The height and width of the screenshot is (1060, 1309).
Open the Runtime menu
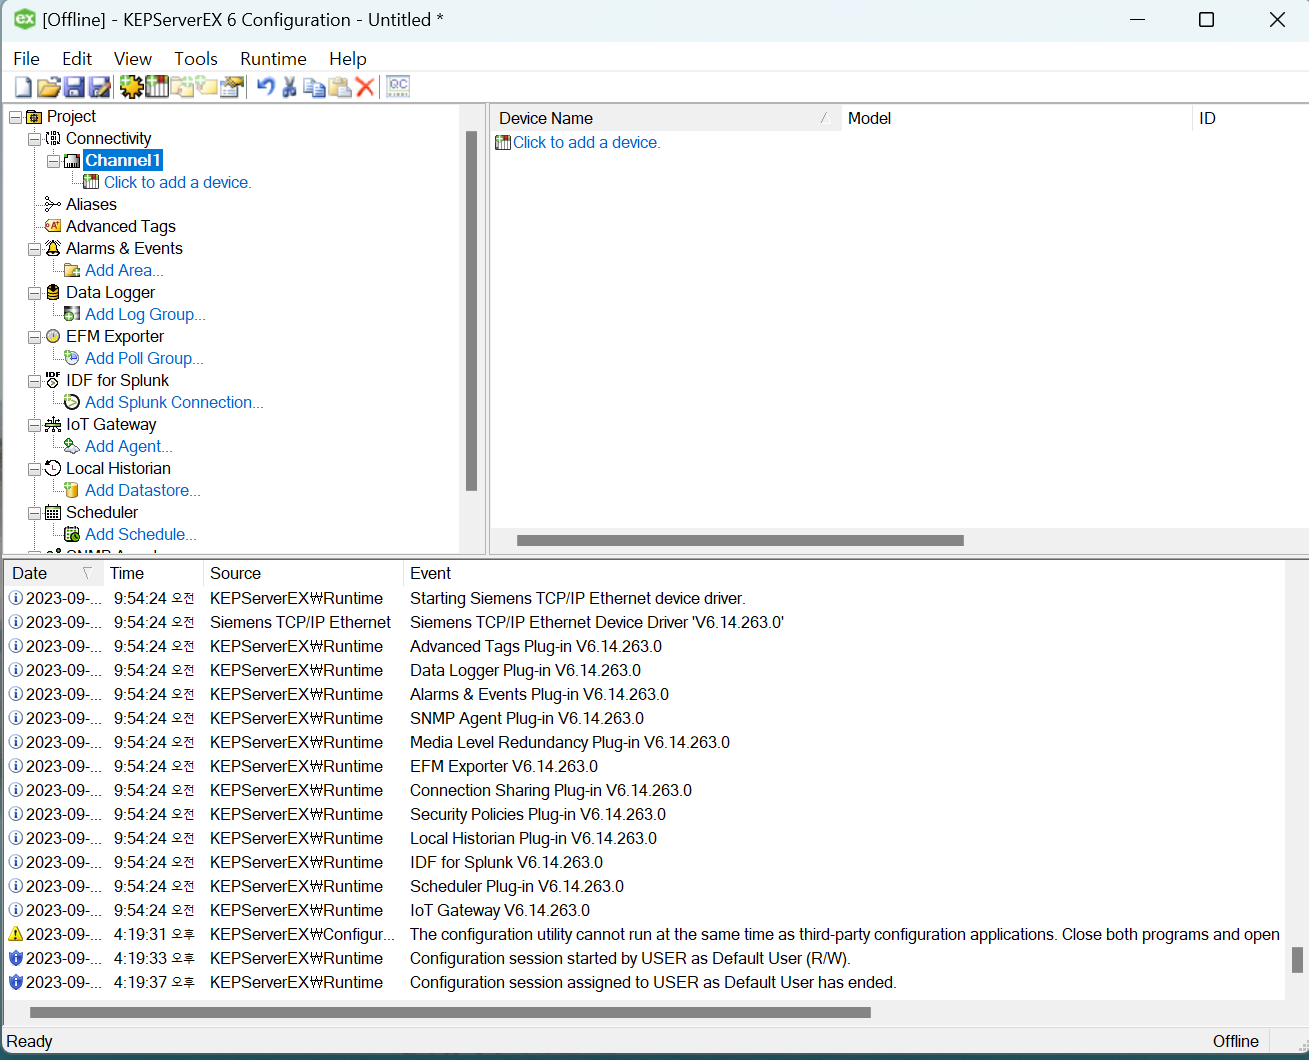pos(273,59)
